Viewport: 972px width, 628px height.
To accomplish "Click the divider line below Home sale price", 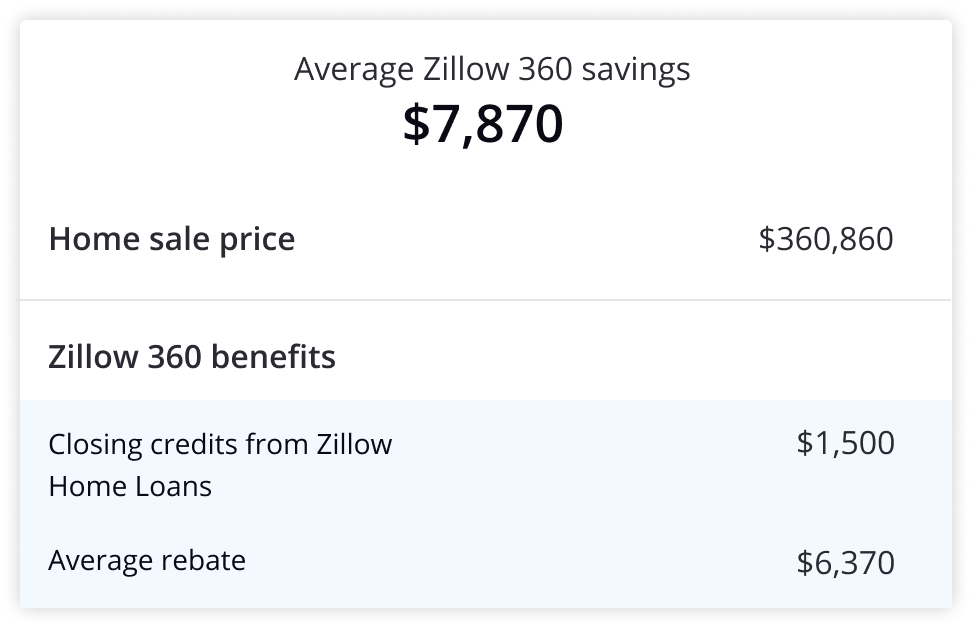I will [x=485, y=300].
